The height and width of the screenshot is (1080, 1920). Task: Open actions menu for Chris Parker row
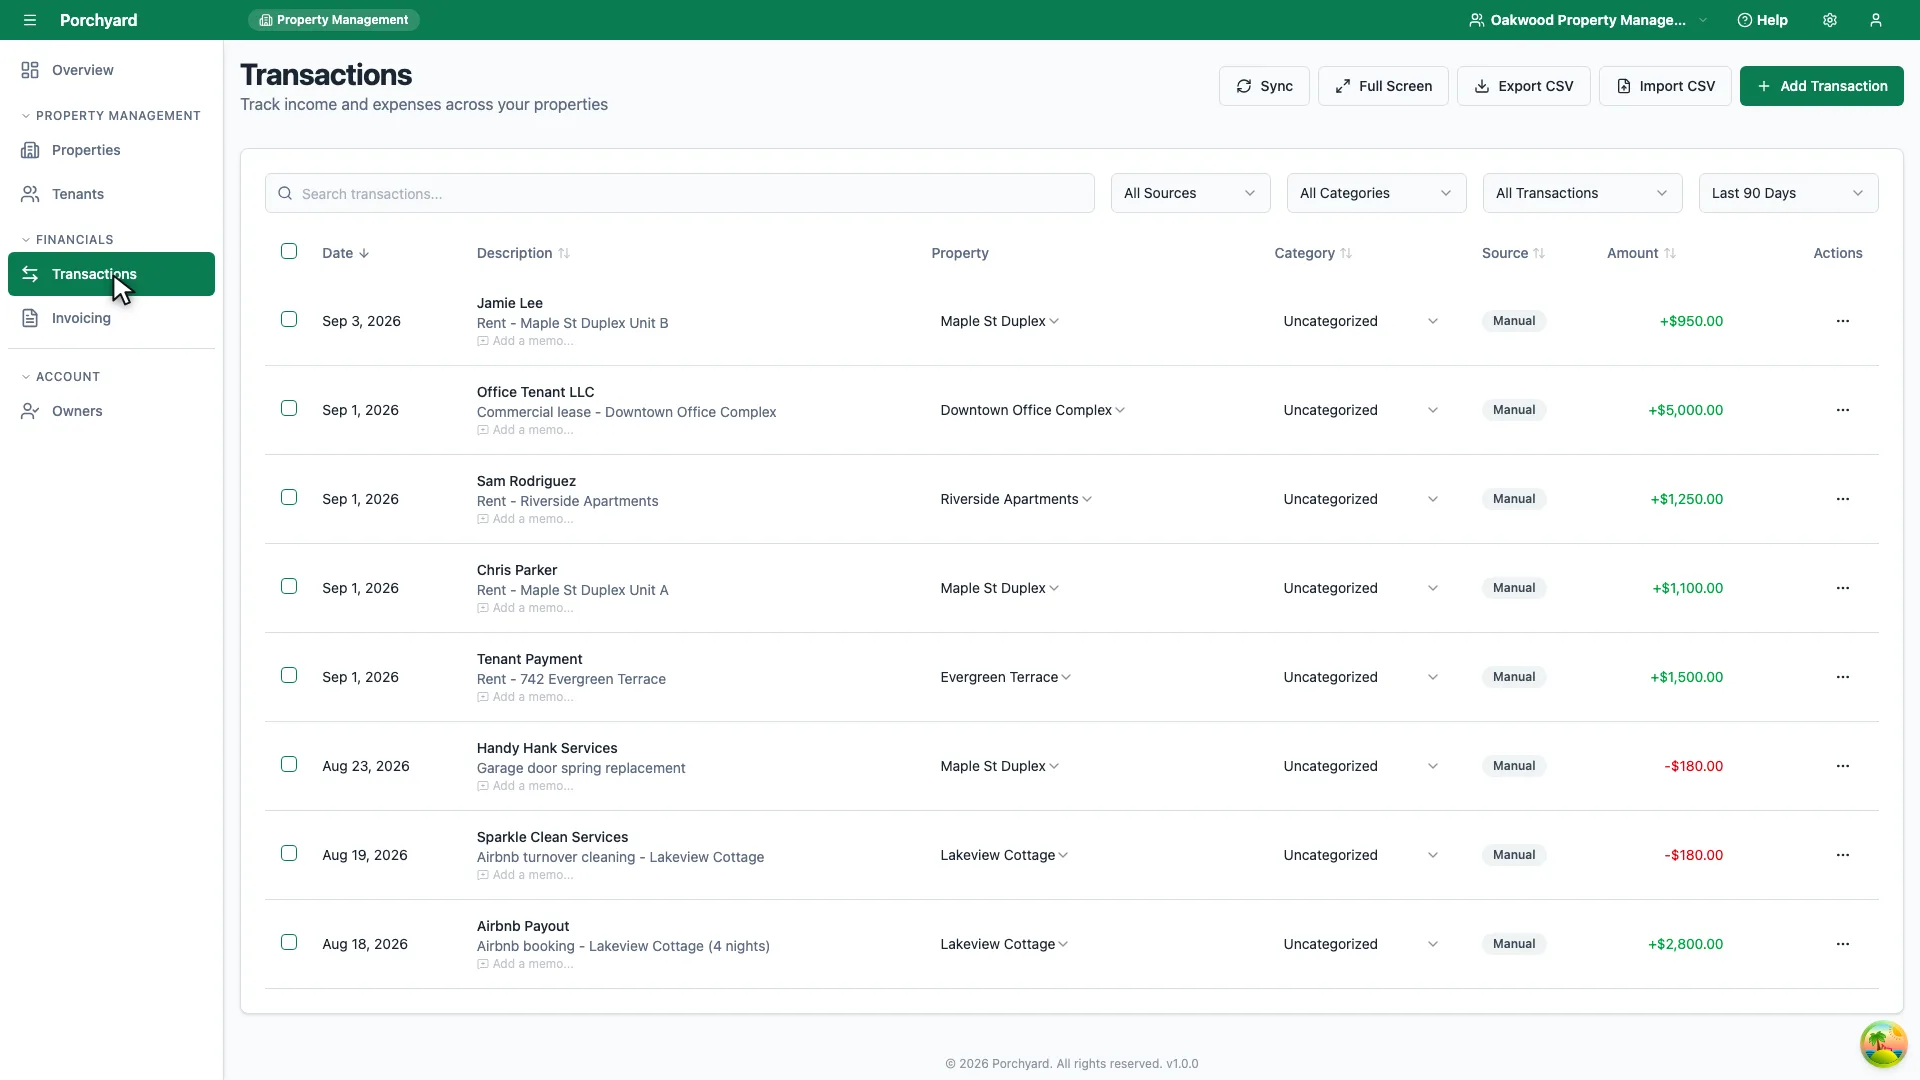(1843, 588)
